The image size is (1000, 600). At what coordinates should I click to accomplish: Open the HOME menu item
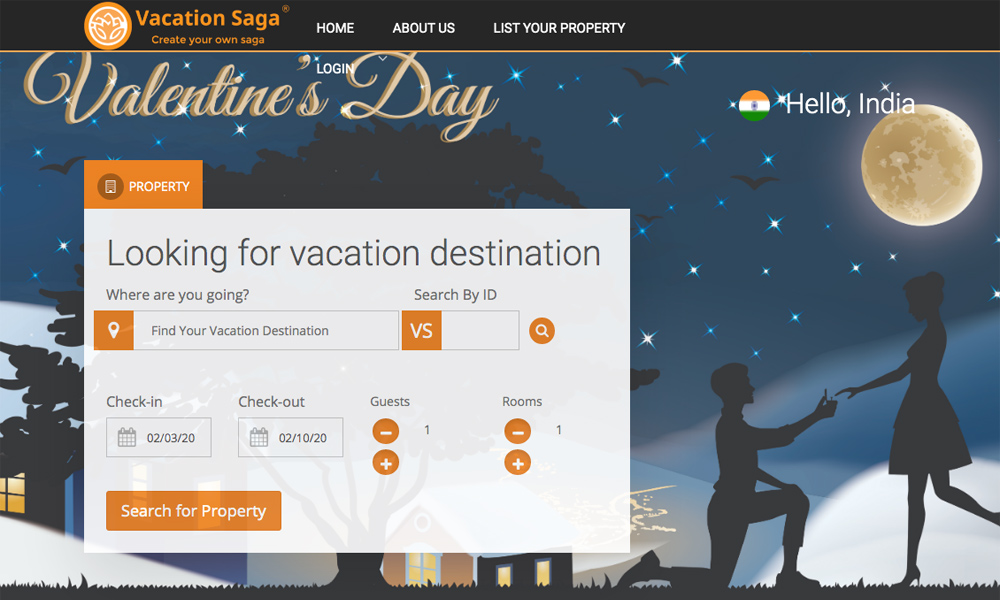335,28
